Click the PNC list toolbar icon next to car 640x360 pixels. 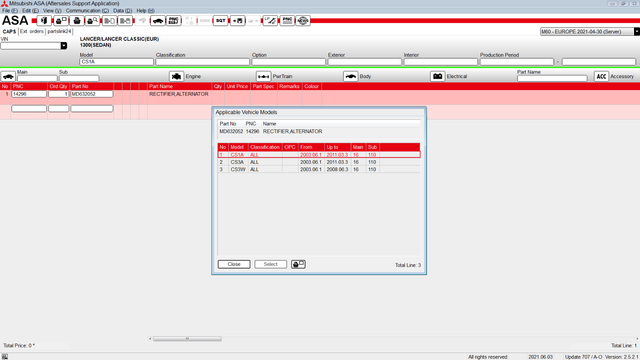[x=173, y=20]
